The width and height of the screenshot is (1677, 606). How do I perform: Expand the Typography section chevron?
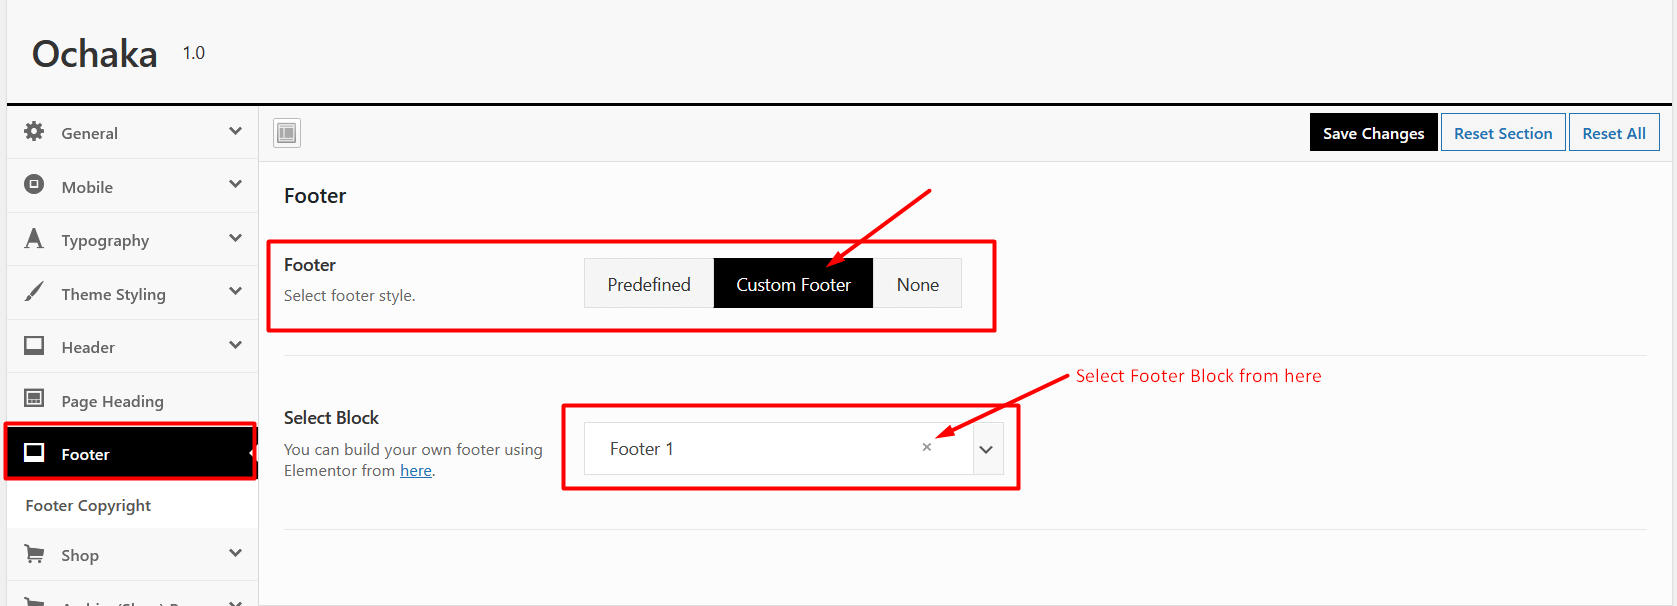point(235,238)
